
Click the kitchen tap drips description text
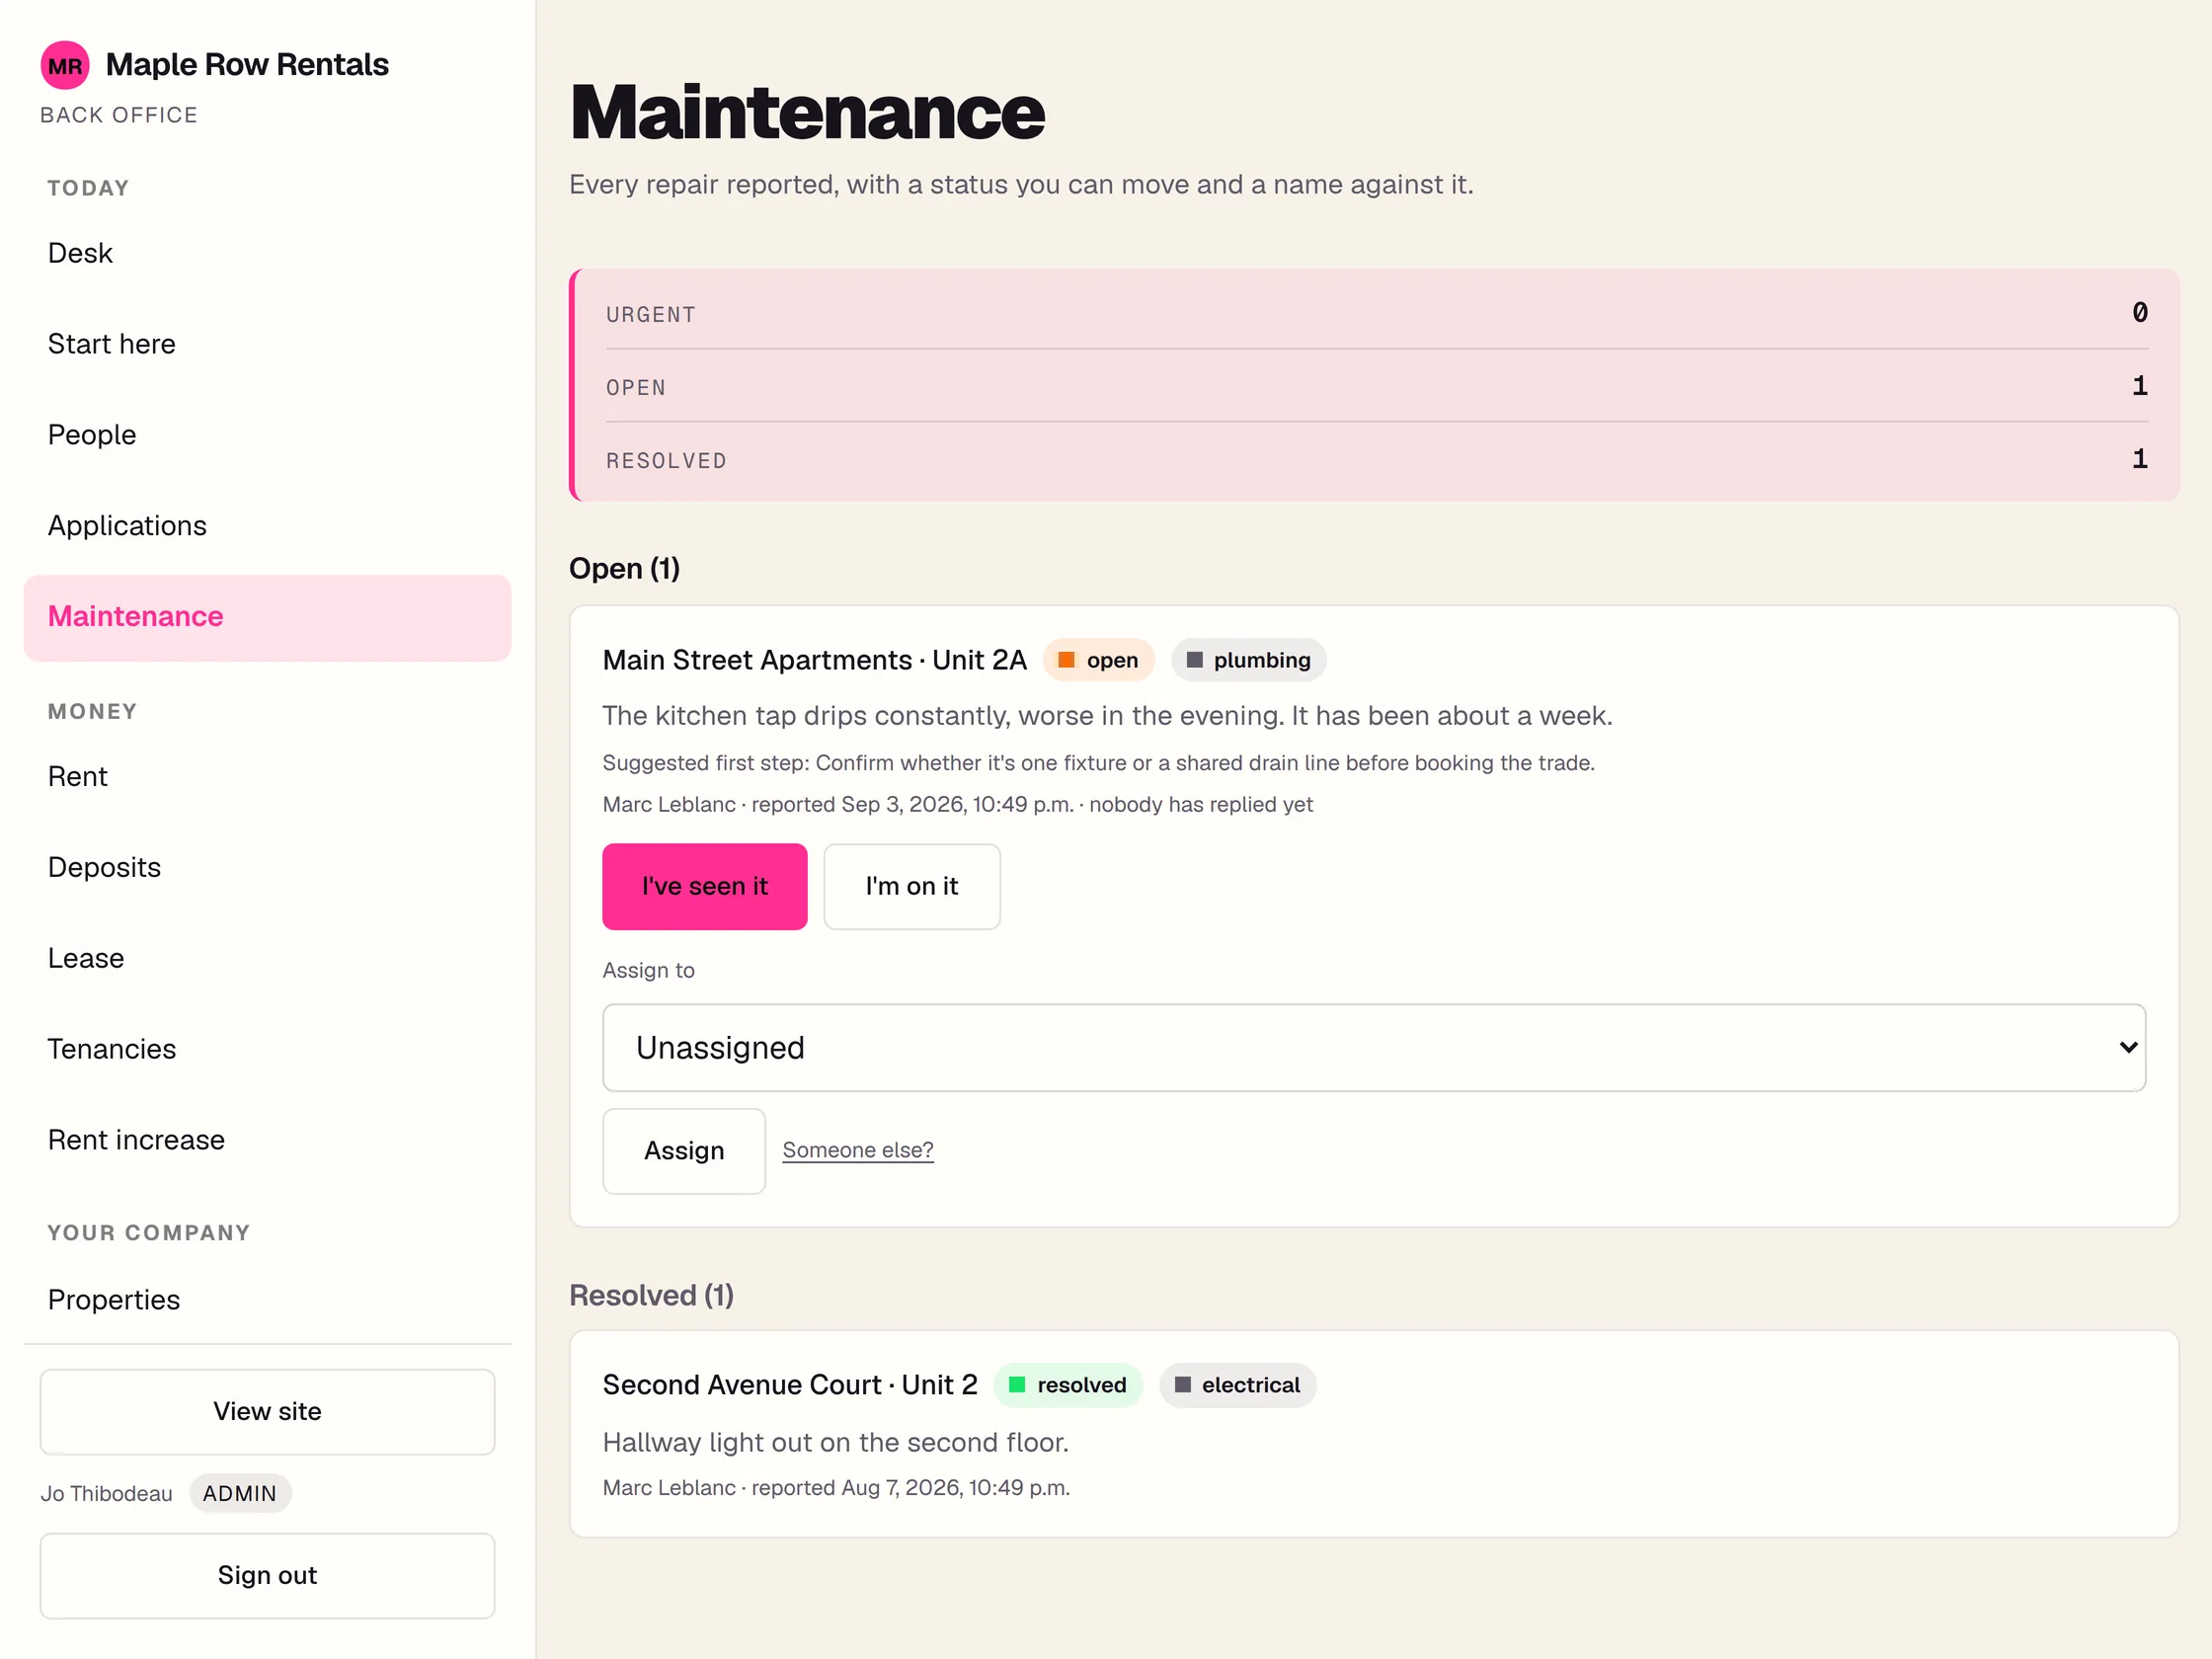(1107, 716)
